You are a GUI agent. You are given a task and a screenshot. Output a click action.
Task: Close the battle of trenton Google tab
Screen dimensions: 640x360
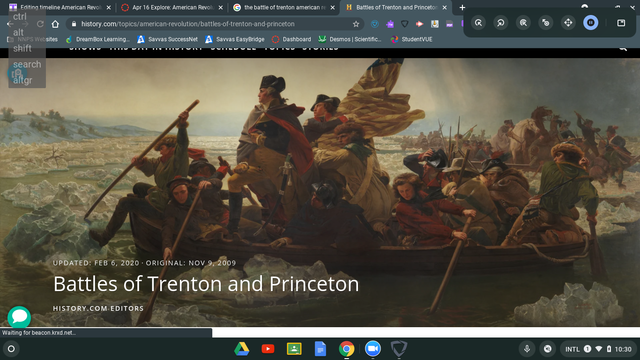[x=333, y=7]
